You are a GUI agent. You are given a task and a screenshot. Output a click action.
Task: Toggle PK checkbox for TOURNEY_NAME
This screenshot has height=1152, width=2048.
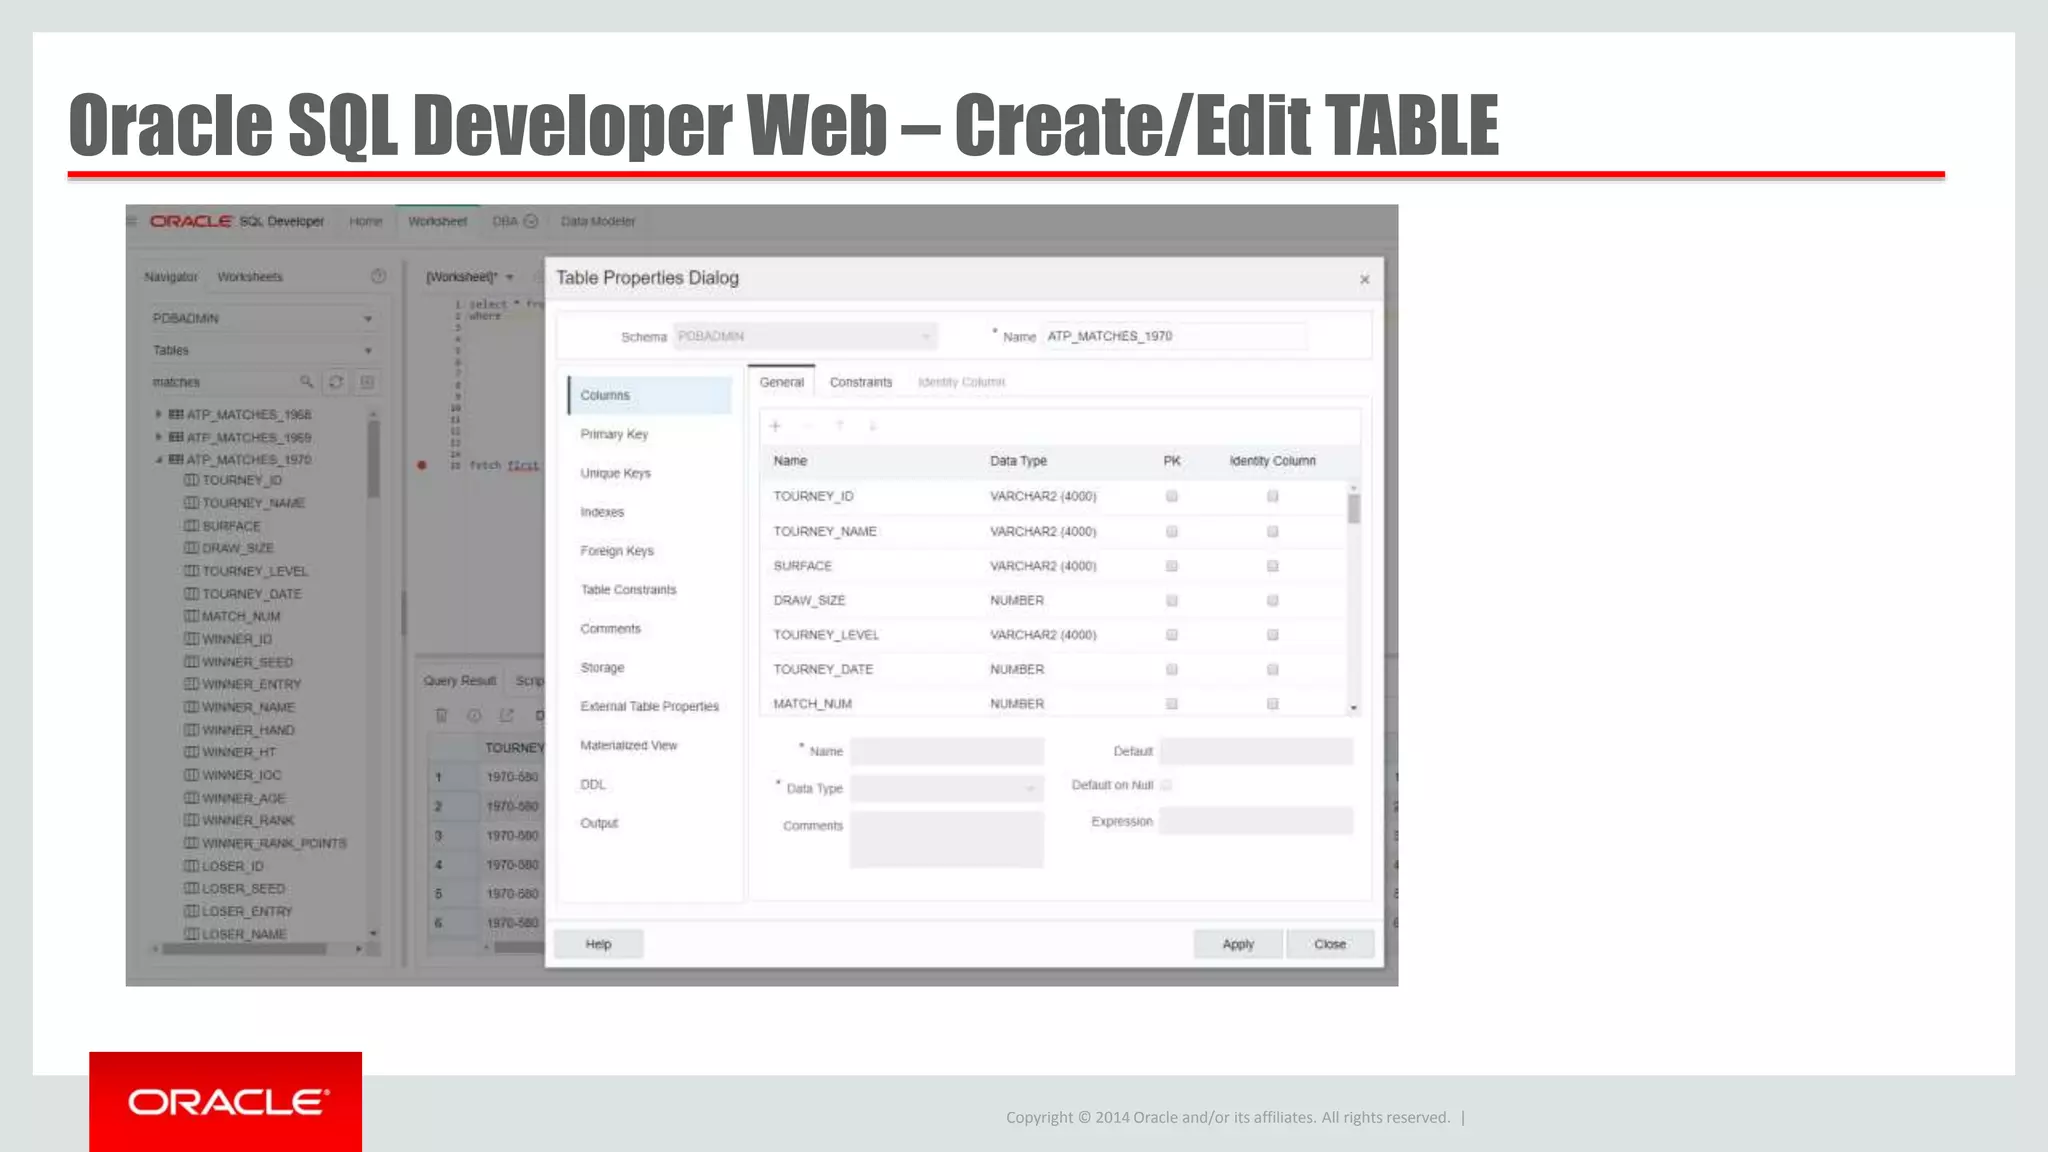tap(1172, 531)
